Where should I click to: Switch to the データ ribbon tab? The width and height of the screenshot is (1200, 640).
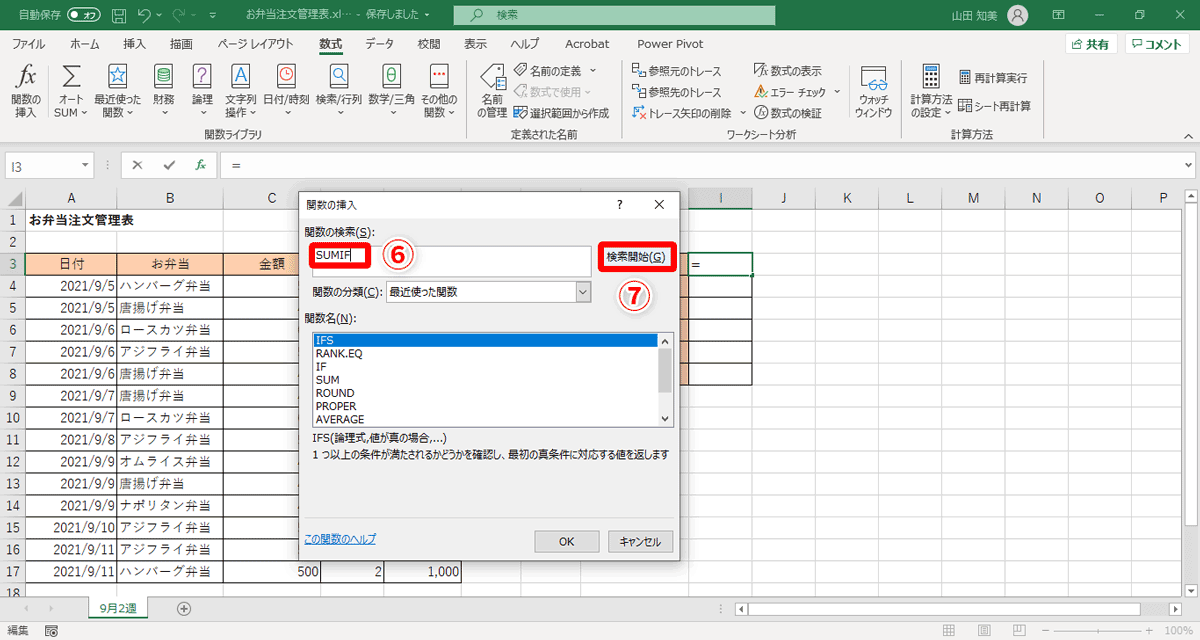380,44
